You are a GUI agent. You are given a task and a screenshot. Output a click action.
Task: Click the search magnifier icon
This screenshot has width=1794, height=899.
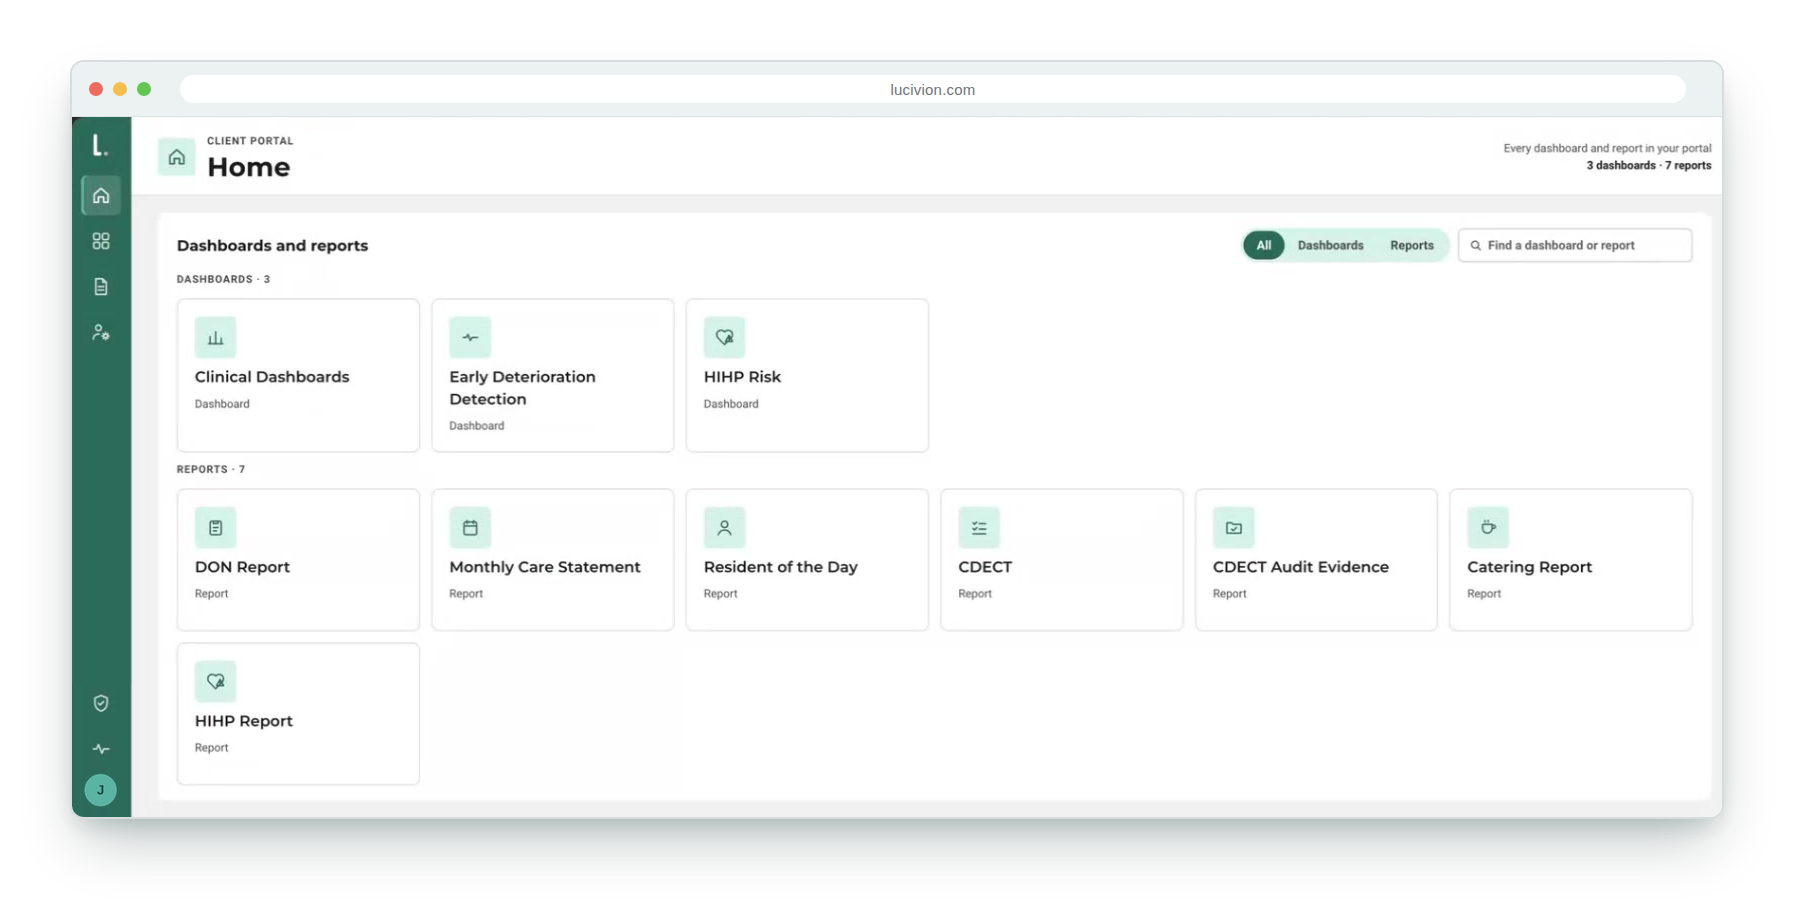point(1475,246)
